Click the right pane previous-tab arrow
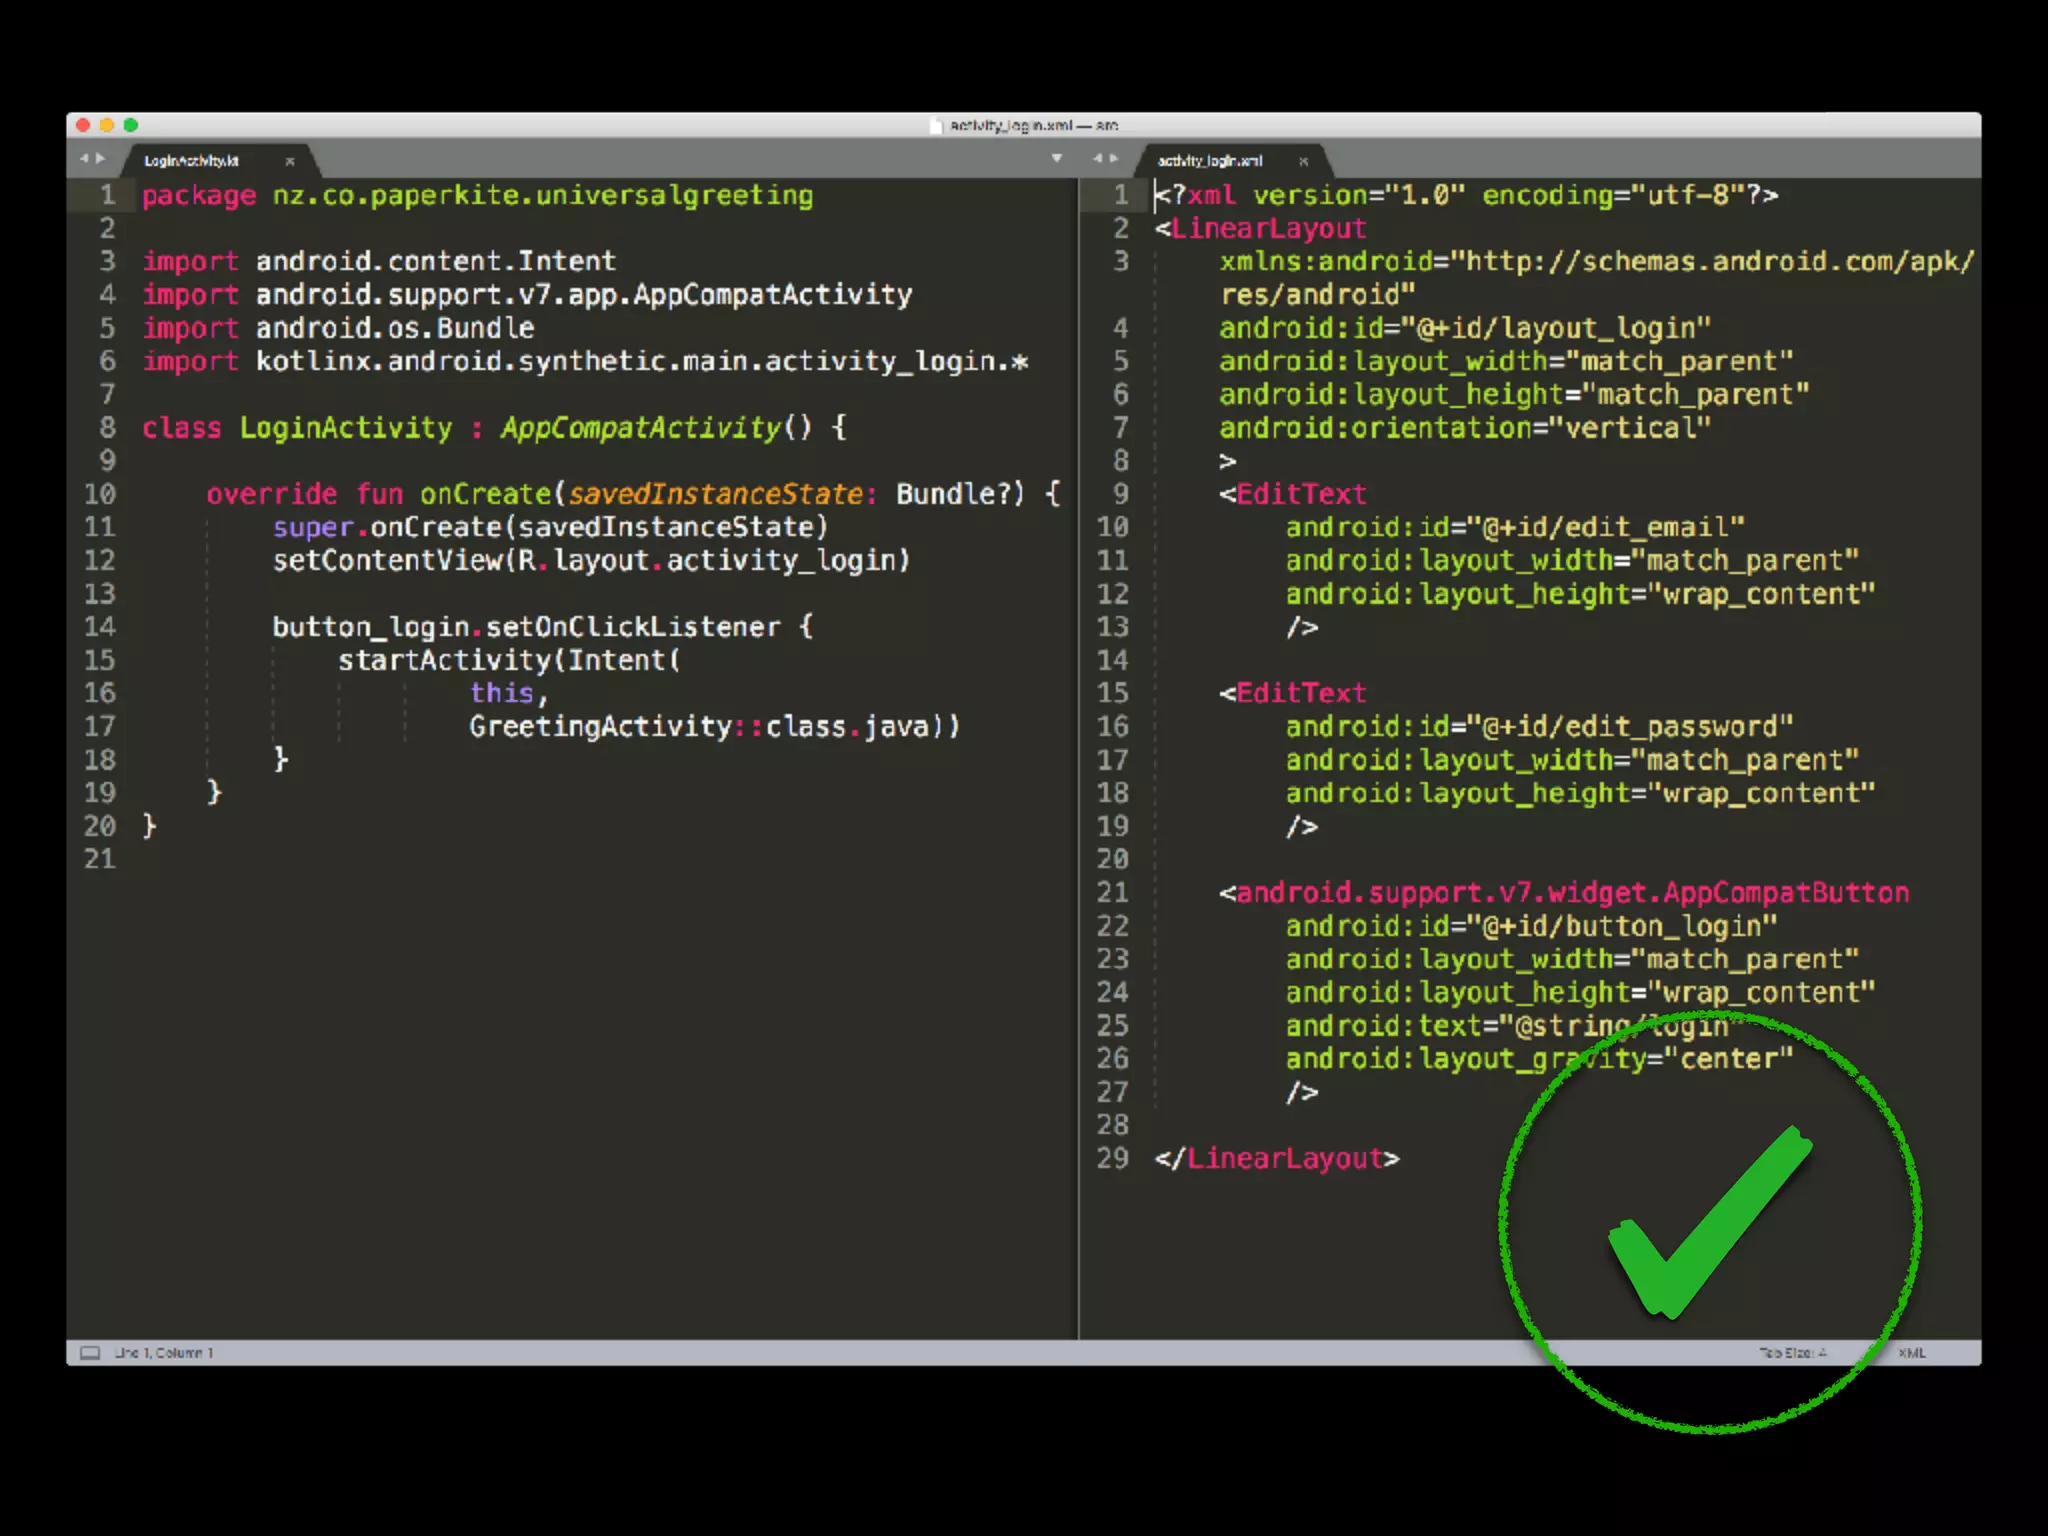The height and width of the screenshot is (1536, 2048). (1098, 158)
